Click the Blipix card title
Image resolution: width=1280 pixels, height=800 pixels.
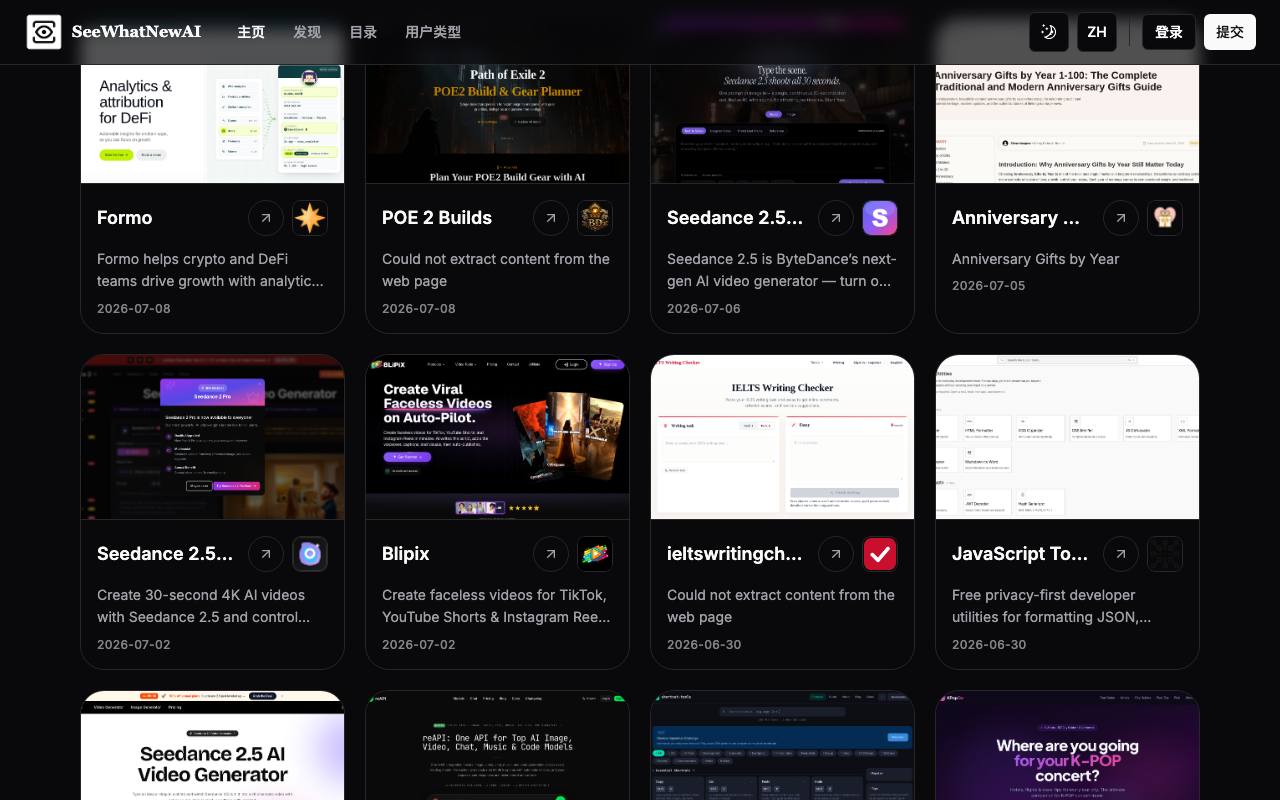406,554
